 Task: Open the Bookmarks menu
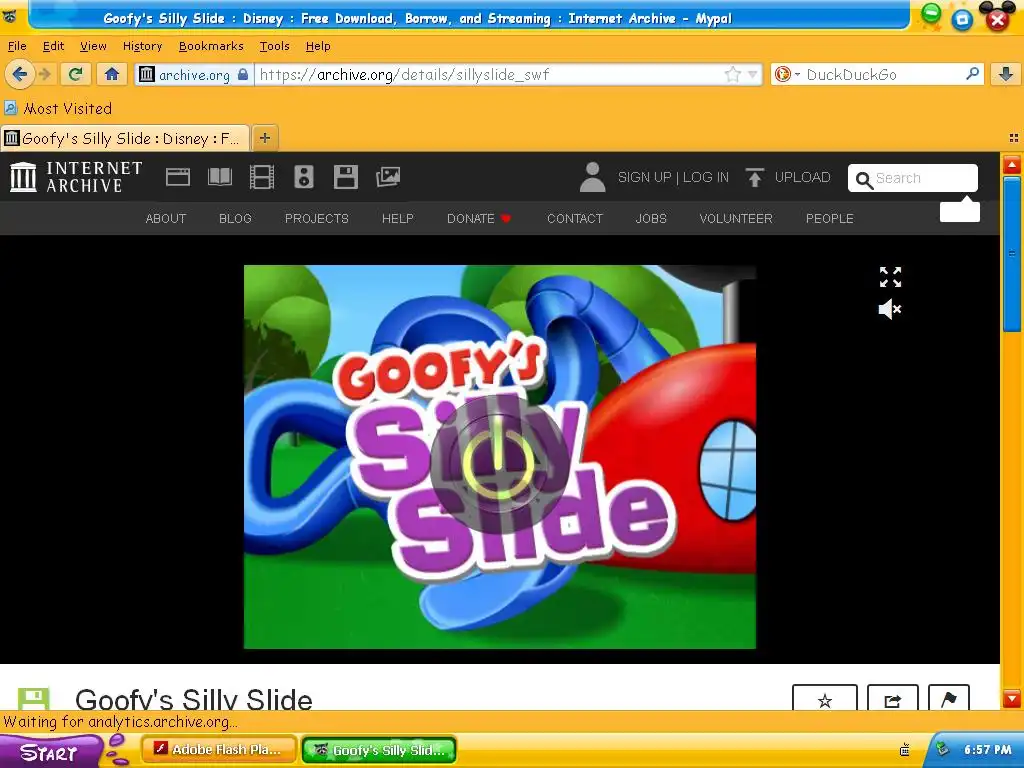pyautogui.click(x=211, y=46)
